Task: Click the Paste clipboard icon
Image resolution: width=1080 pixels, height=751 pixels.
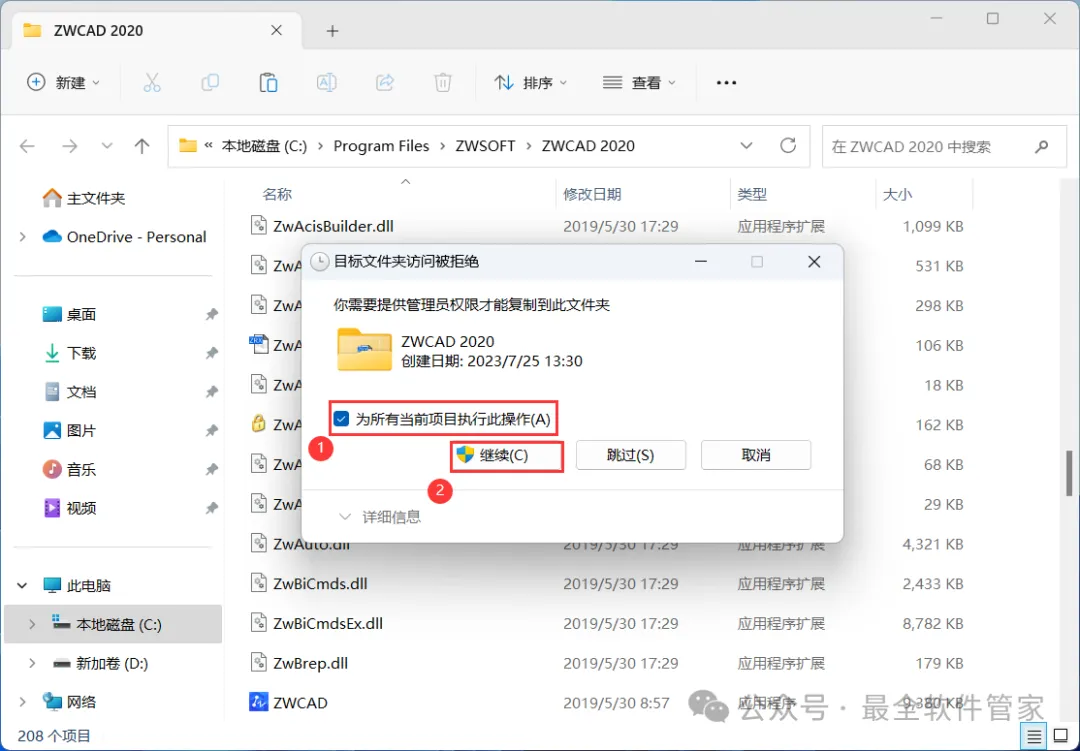Action: [x=268, y=83]
